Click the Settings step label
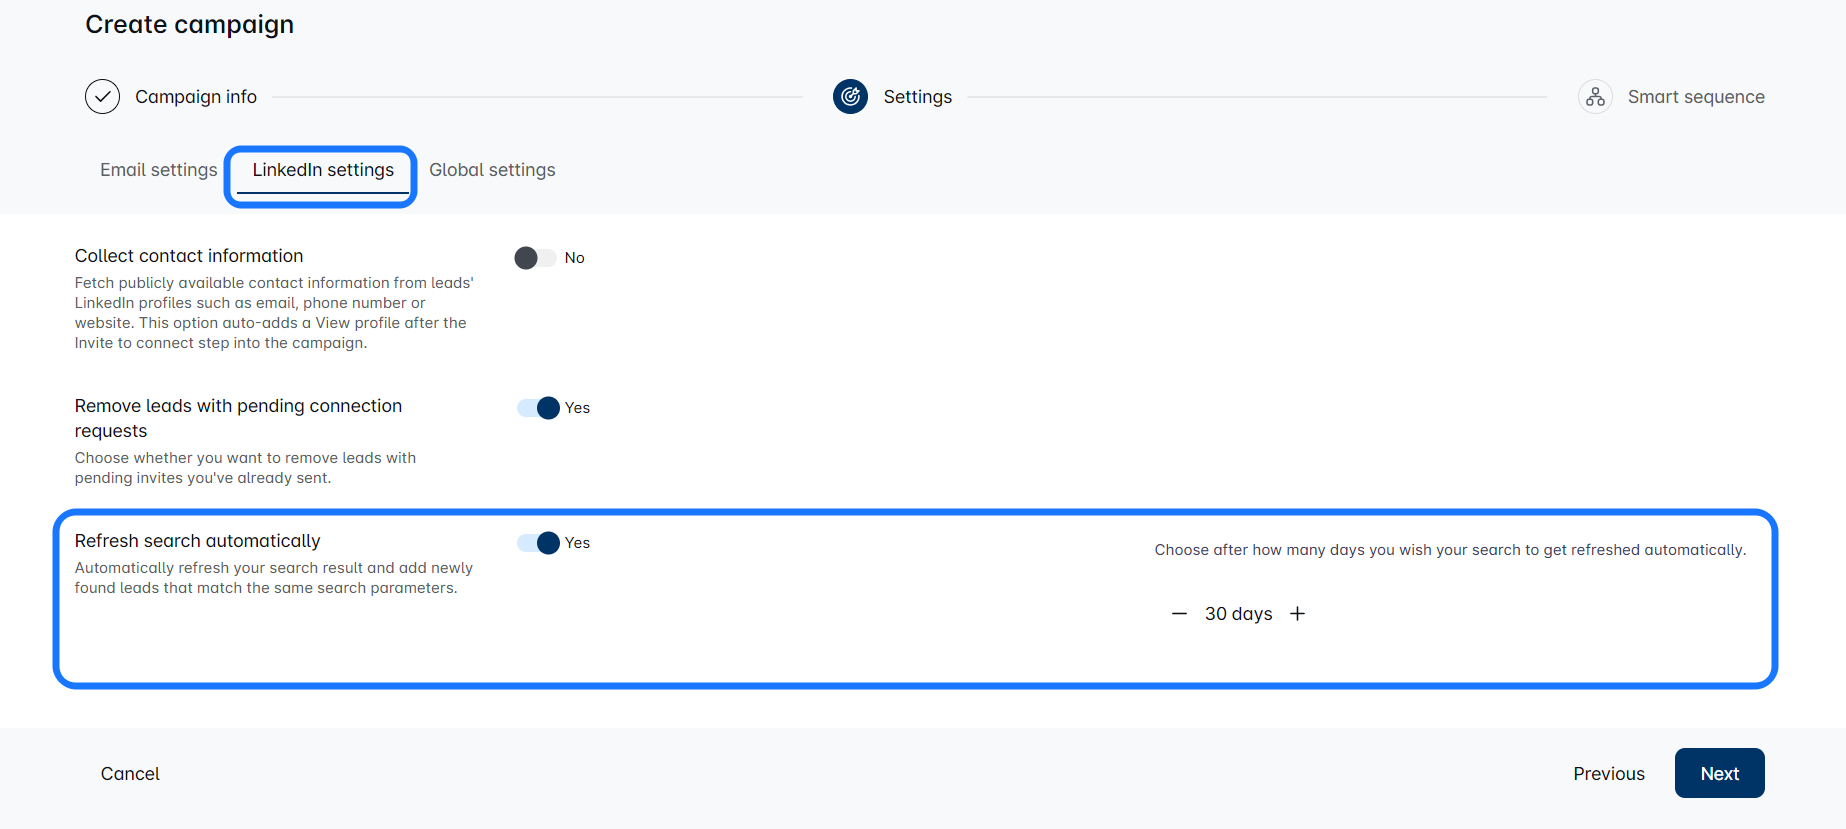This screenshot has height=829, width=1846. point(917,97)
